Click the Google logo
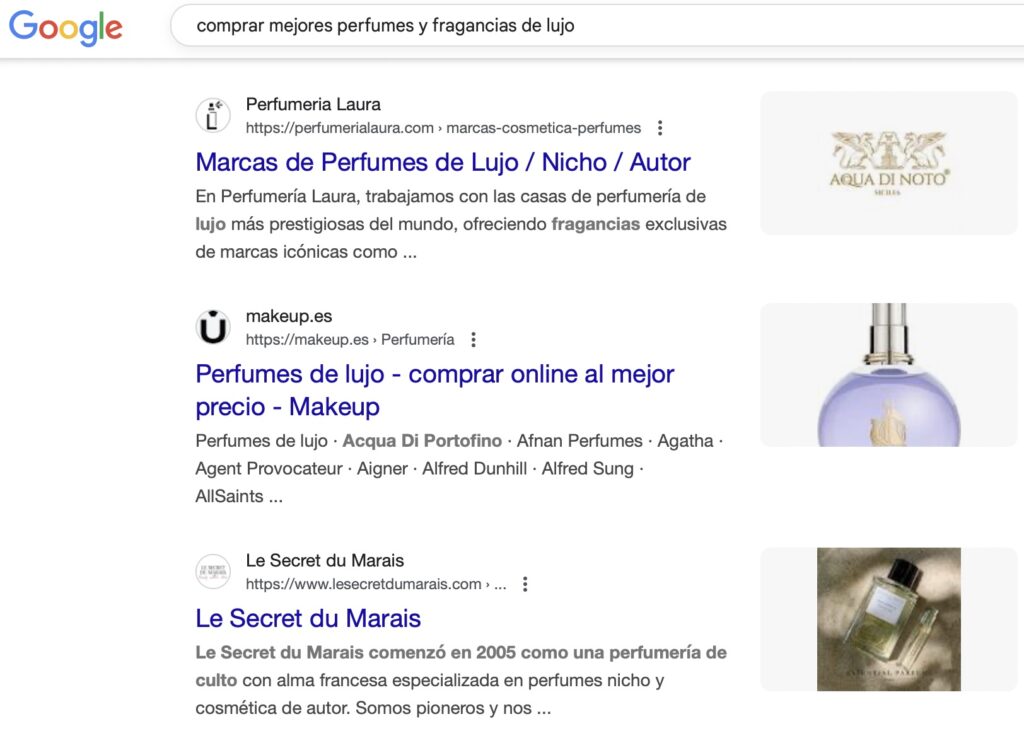 tap(65, 27)
